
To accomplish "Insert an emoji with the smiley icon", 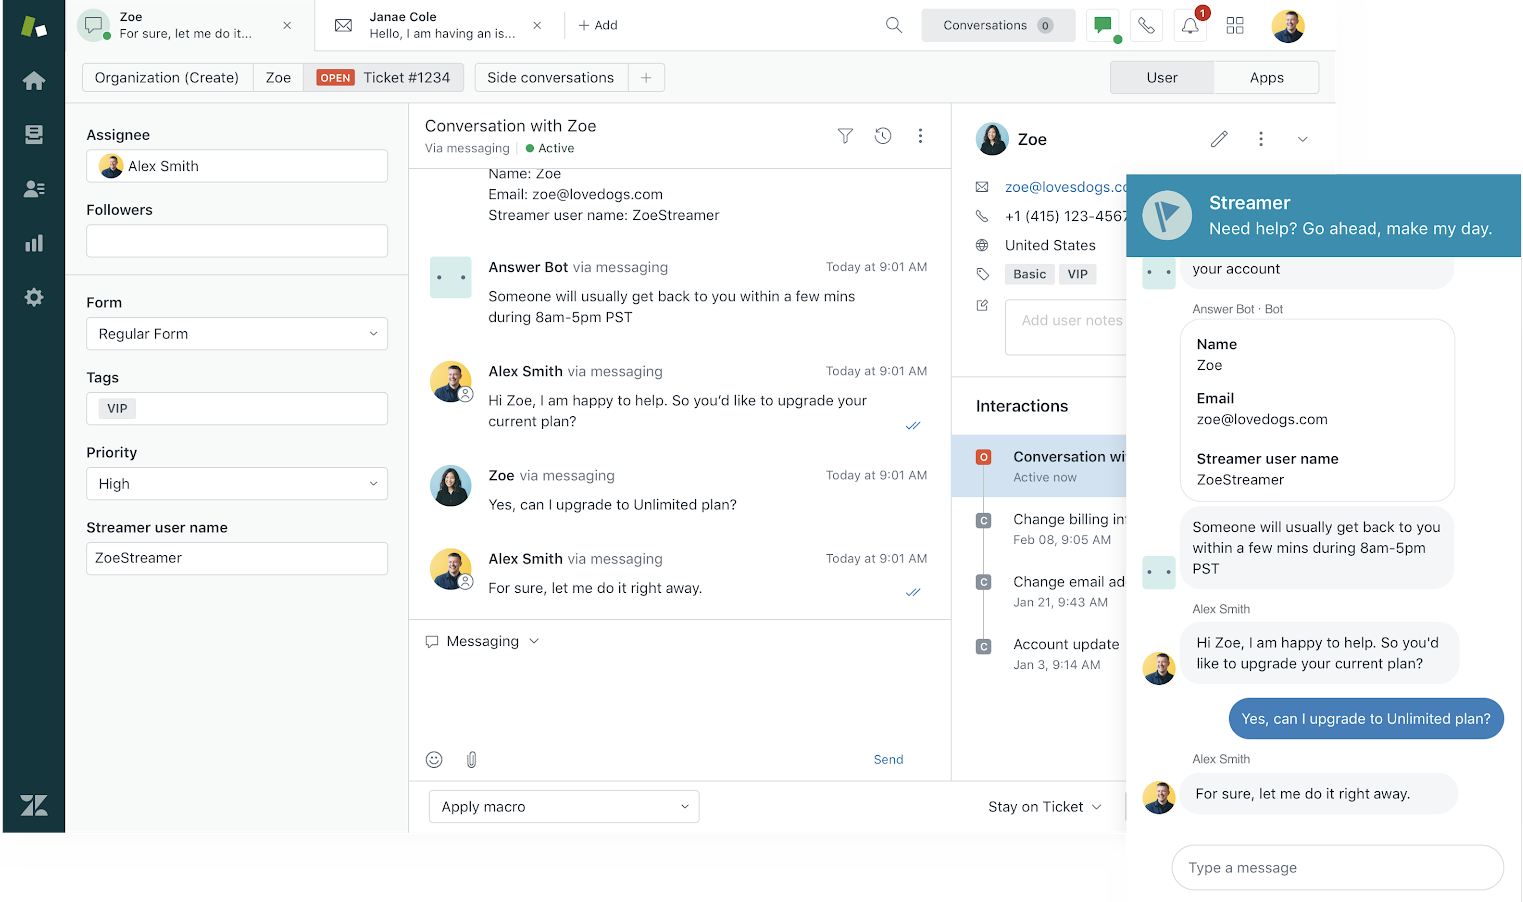I will [x=434, y=760].
